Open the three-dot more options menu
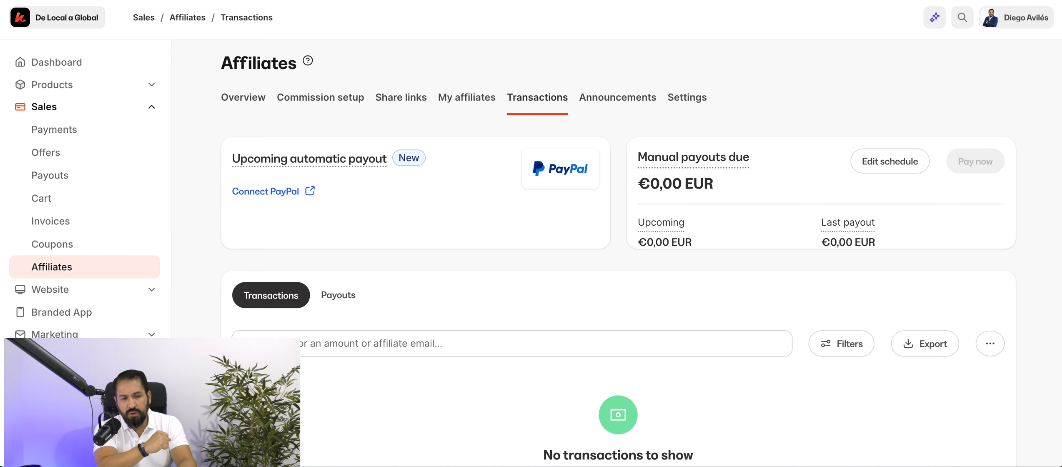Image resolution: width=1062 pixels, height=467 pixels. (990, 343)
